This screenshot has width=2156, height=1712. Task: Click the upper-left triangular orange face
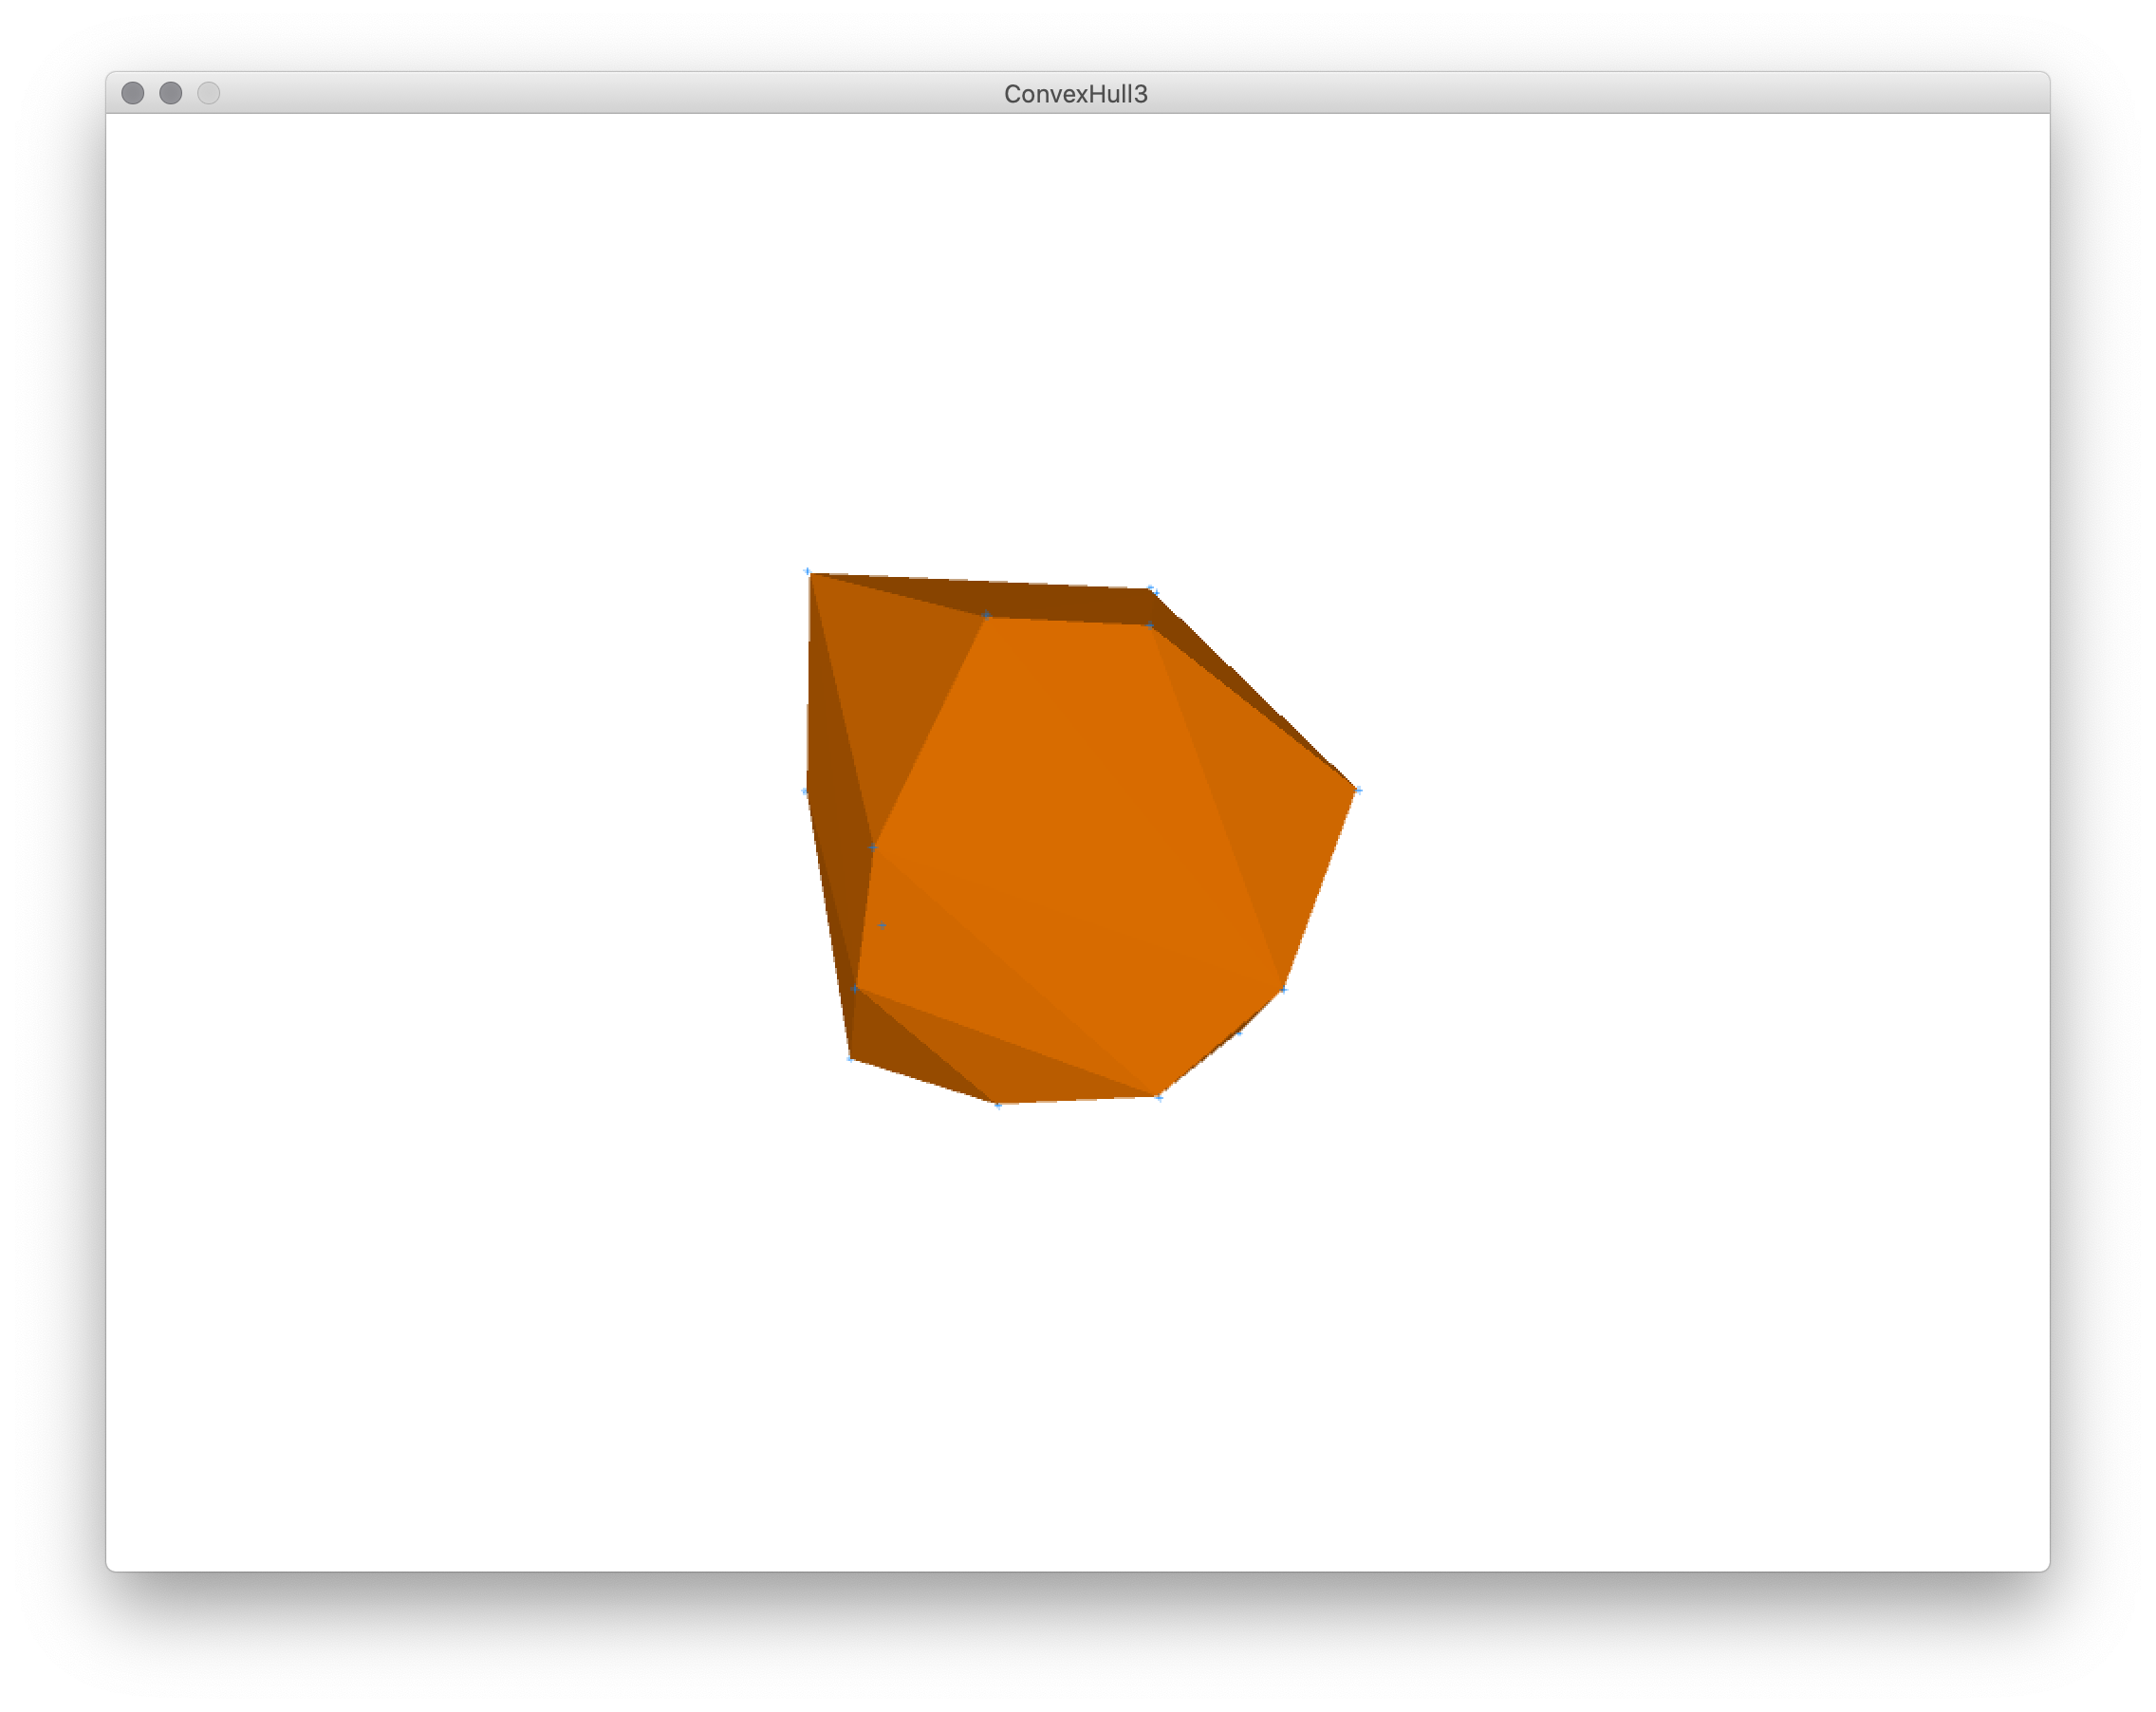pyautogui.click(x=890, y=690)
